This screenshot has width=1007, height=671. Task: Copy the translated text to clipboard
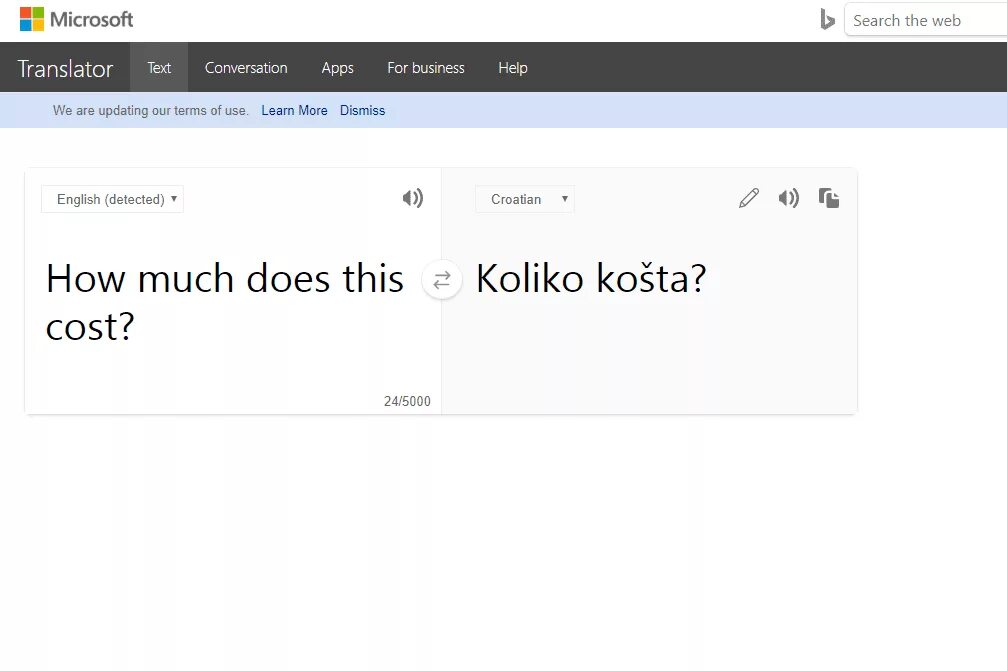pos(829,198)
